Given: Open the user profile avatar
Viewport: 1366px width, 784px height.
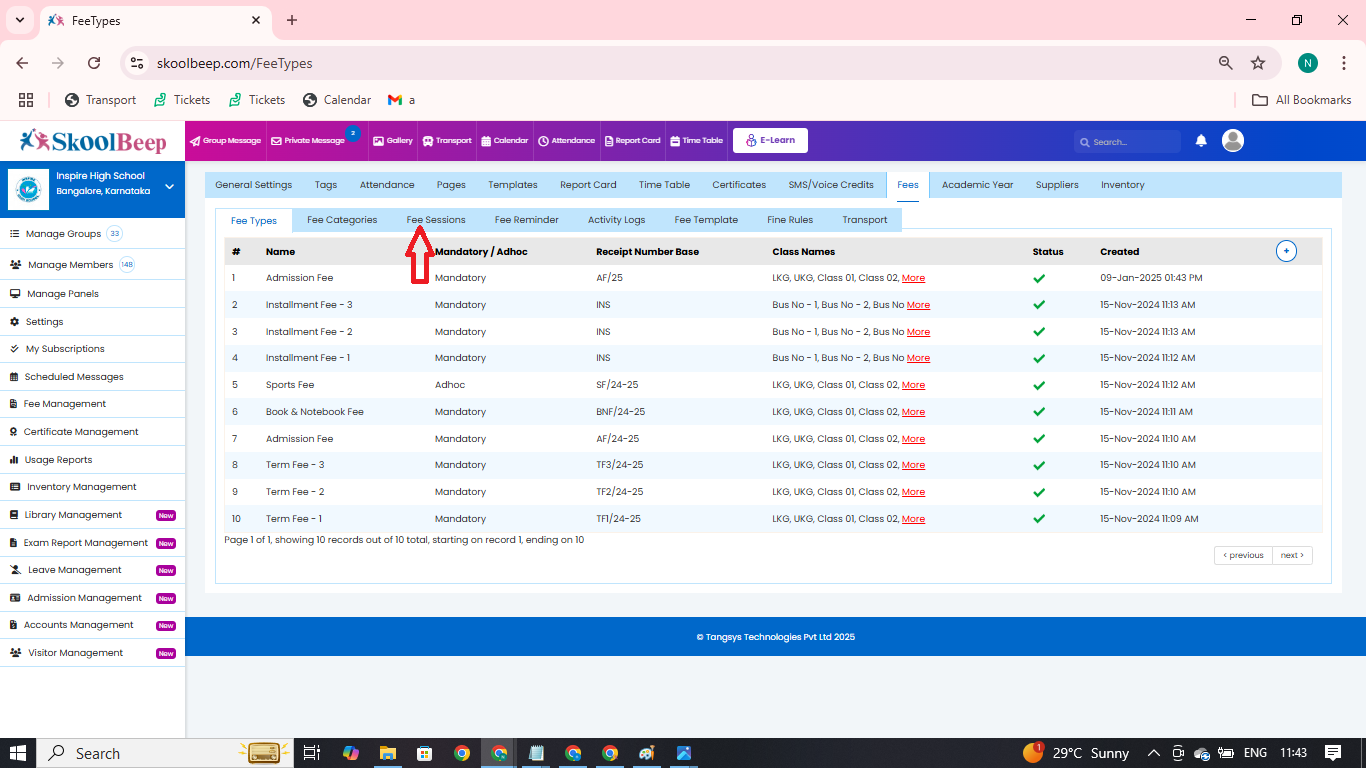Looking at the screenshot, I should [x=1233, y=141].
